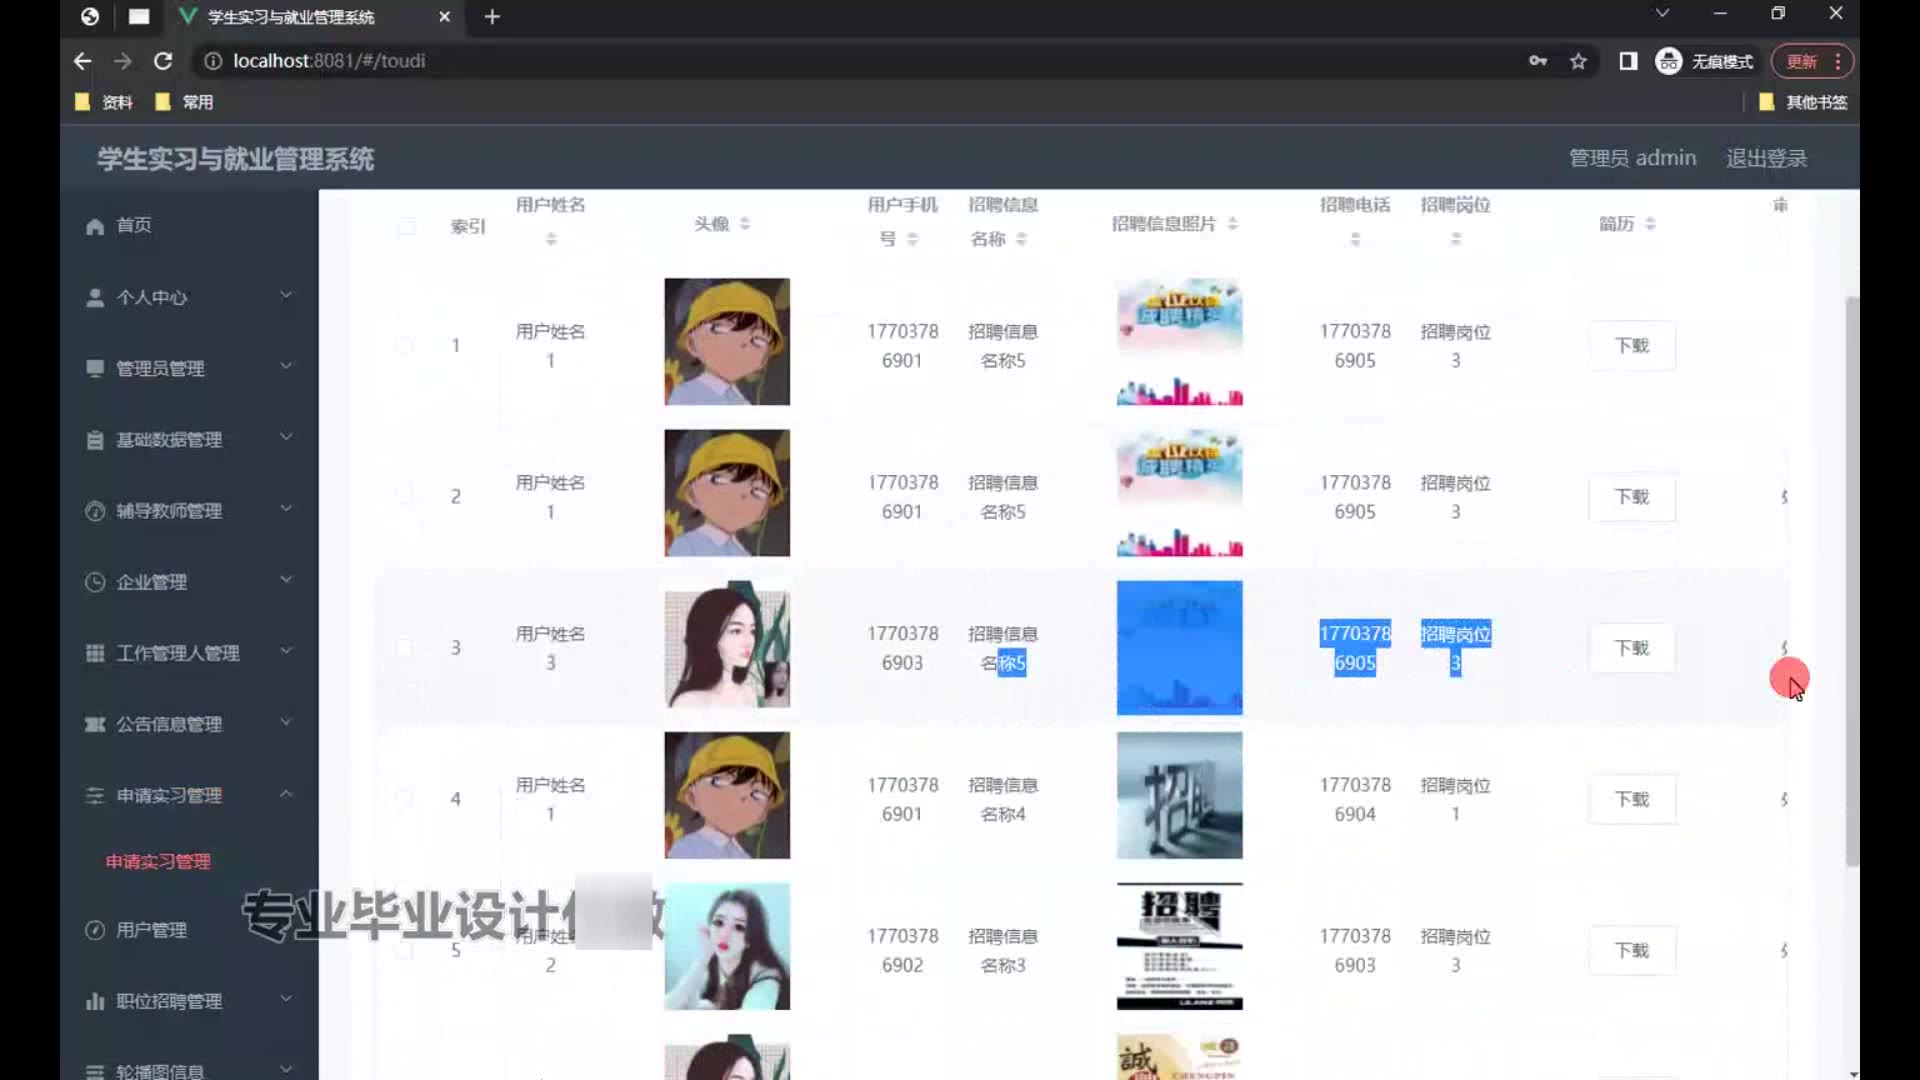Bookmark this page with the star icon

tap(1578, 61)
